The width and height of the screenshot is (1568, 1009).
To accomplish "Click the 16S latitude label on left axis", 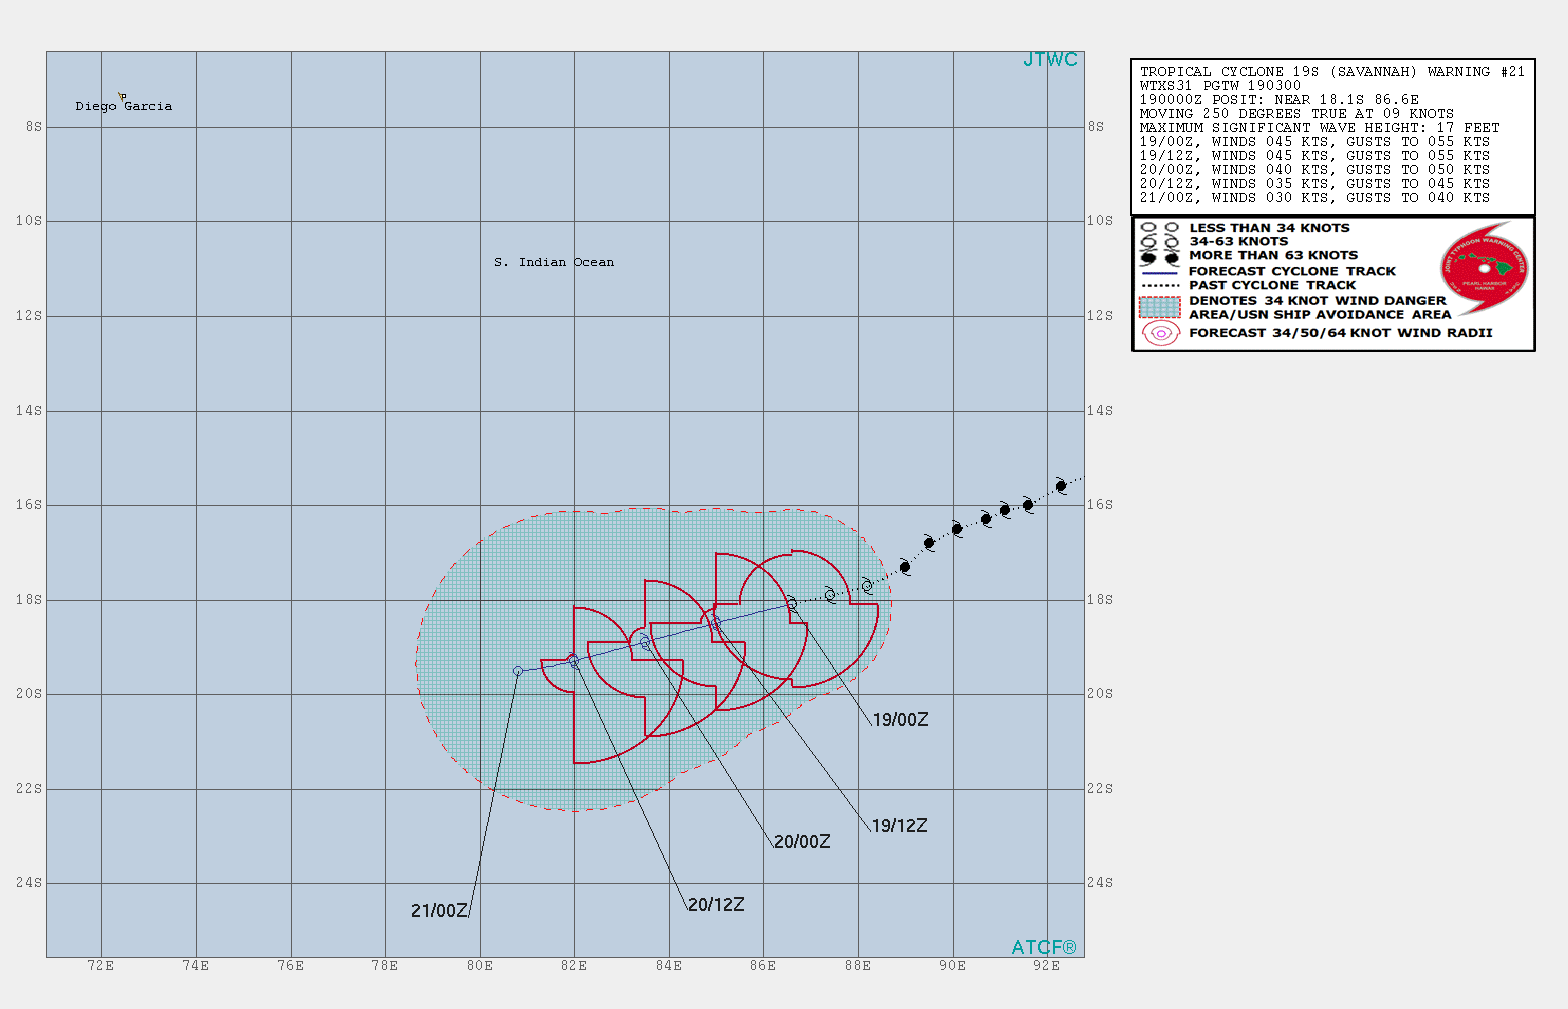I will click(29, 505).
